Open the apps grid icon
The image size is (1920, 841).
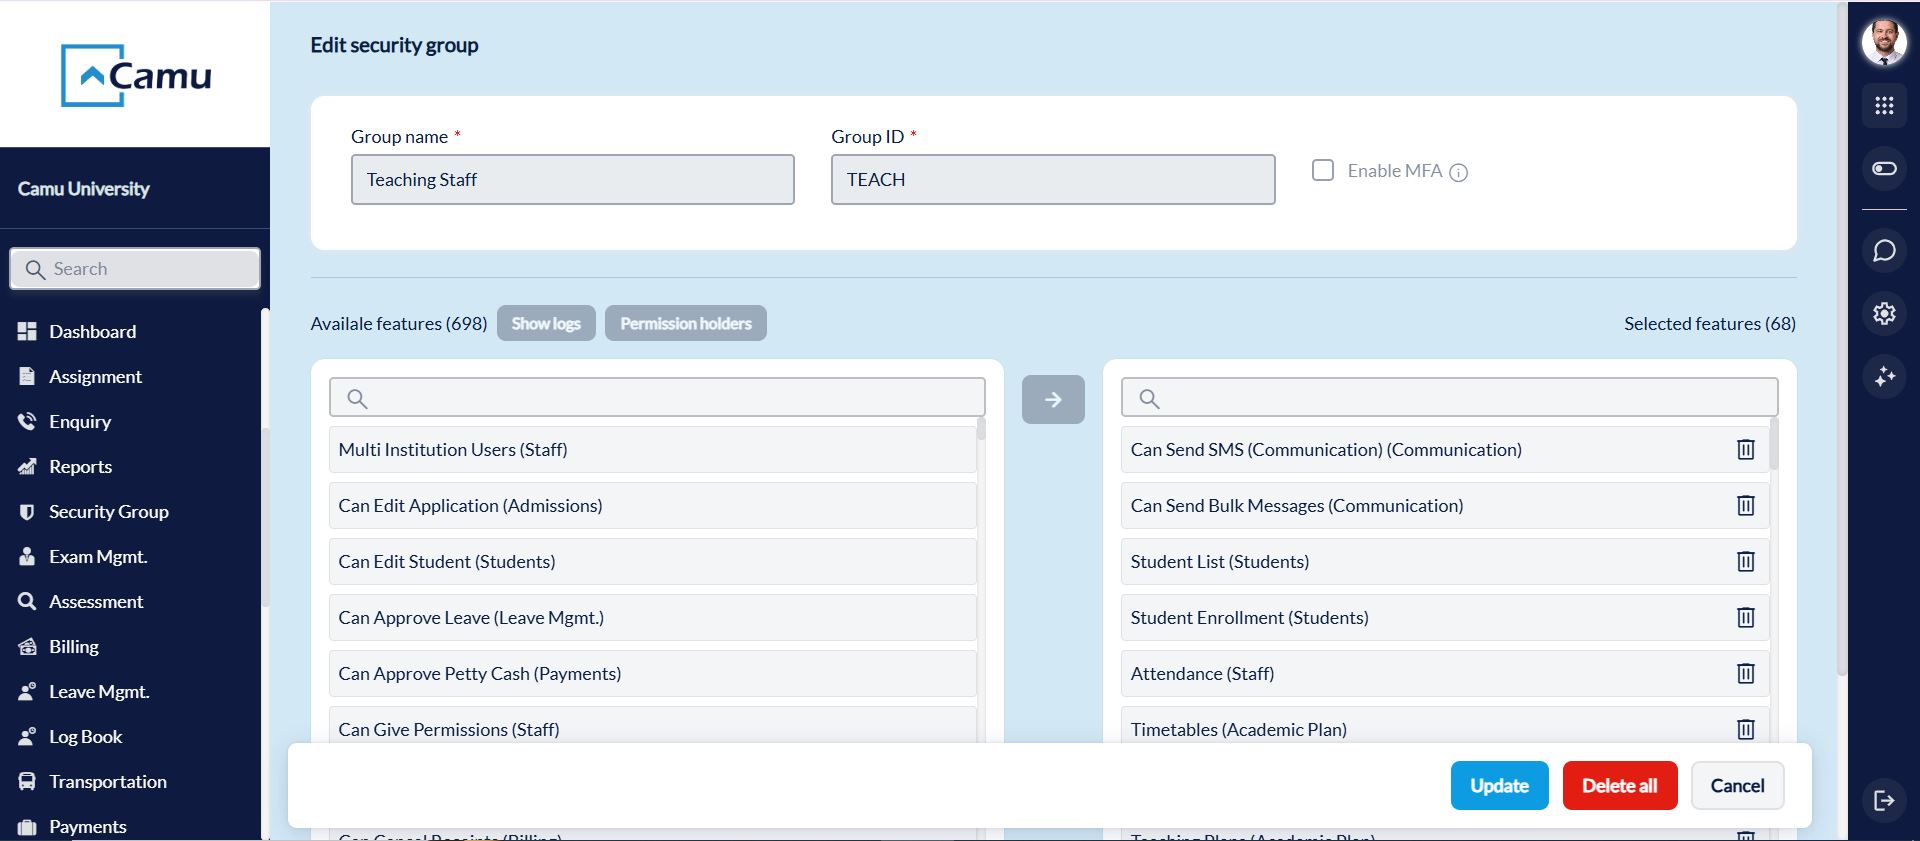(1884, 106)
